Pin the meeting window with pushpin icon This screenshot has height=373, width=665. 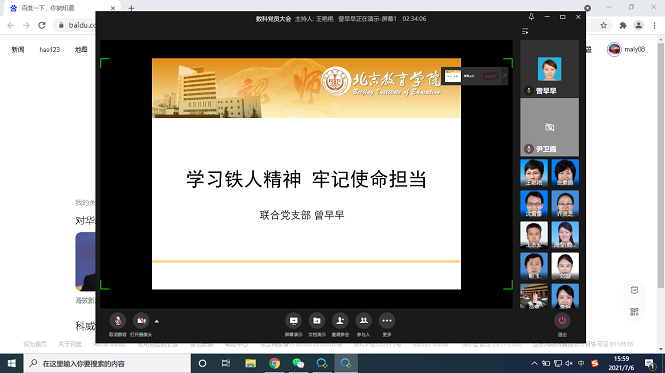531,17
